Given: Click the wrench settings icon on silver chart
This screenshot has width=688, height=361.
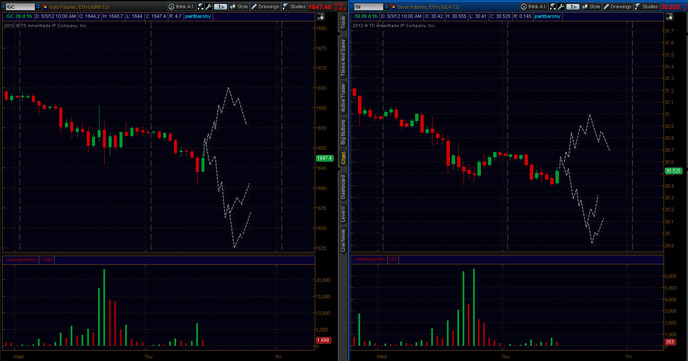Looking at the screenshot, I should (x=561, y=7).
